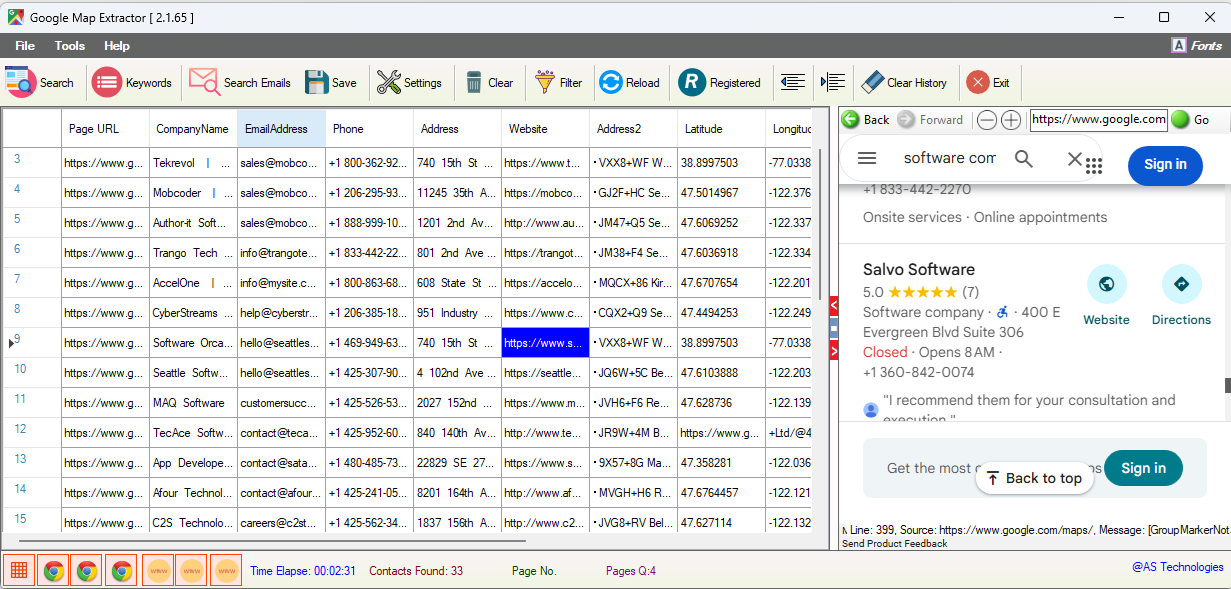Click the Search toolbar button
This screenshot has width=1231, height=589.
(x=40, y=83)
